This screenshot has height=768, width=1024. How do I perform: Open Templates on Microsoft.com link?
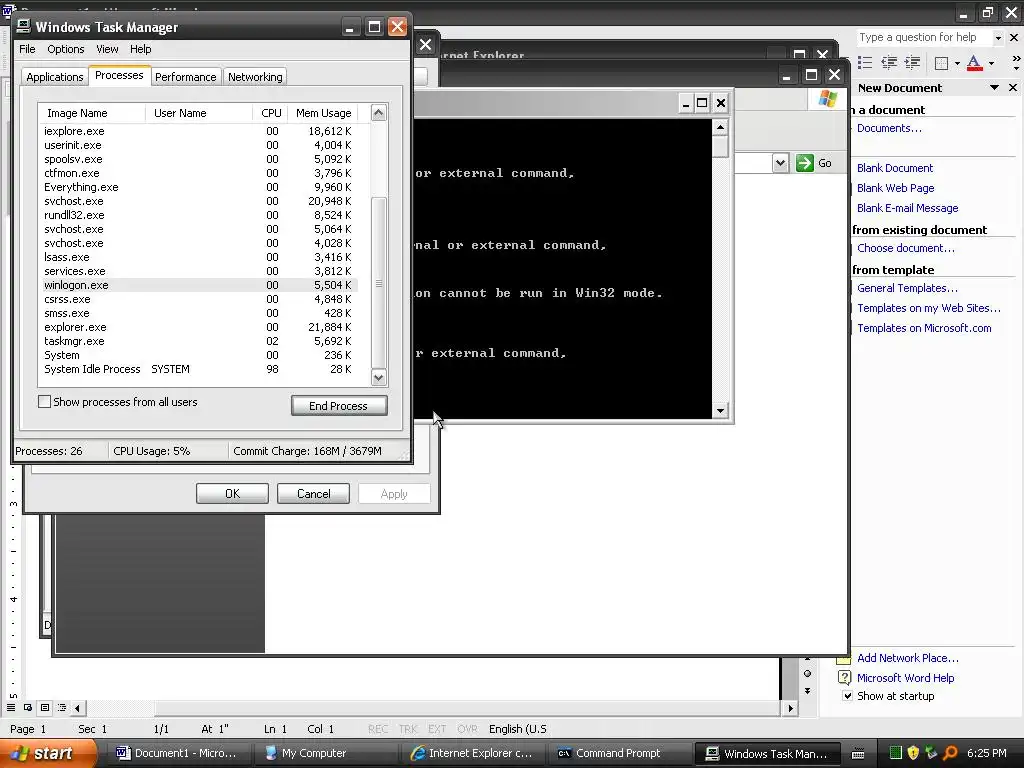point(924,328)
